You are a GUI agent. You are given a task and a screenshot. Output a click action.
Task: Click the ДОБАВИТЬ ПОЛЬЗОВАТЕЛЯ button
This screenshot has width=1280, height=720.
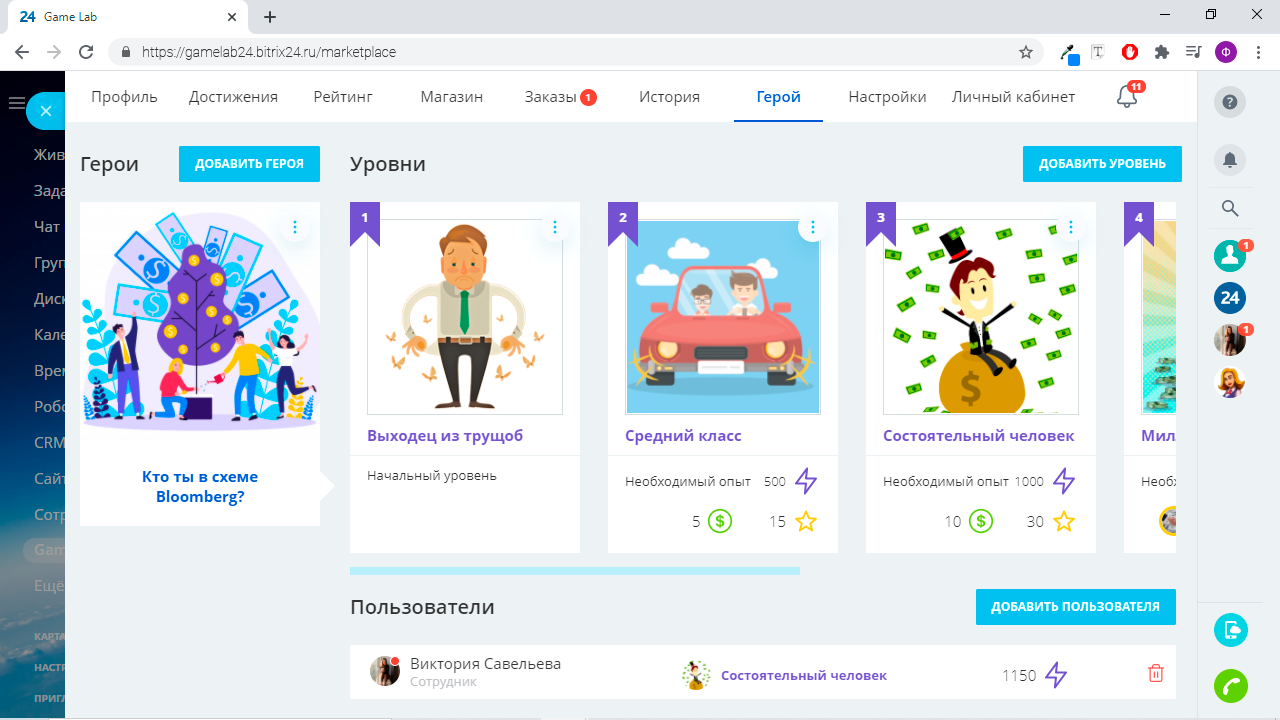pyautogui.click(x=1076, y=607)
